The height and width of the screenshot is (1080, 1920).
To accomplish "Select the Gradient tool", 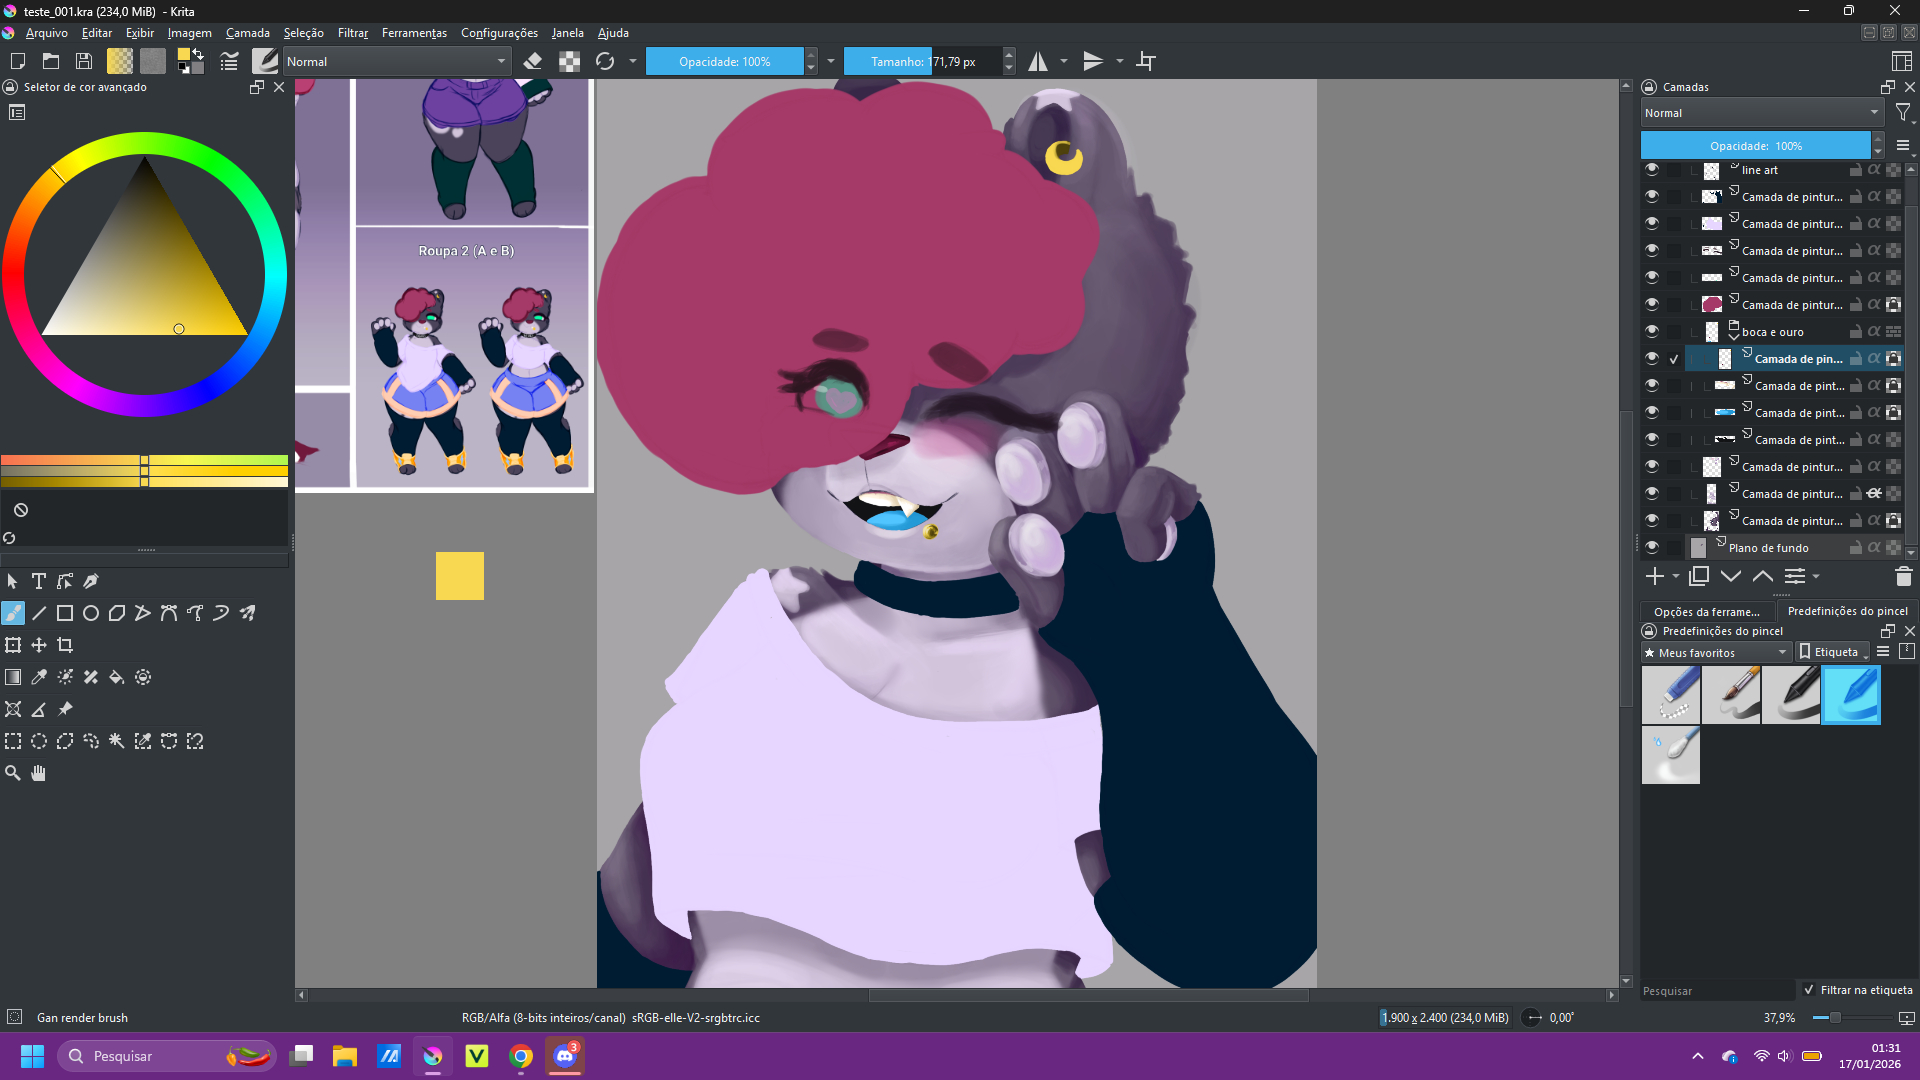I will [x=13, y=677].
